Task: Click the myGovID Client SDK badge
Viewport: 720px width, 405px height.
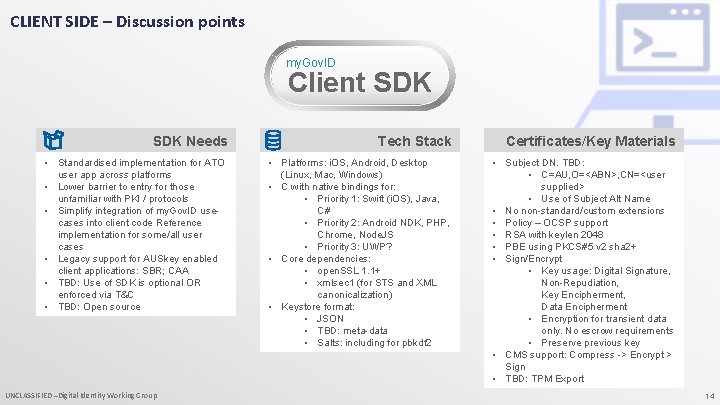Action: tap(360, 75)
